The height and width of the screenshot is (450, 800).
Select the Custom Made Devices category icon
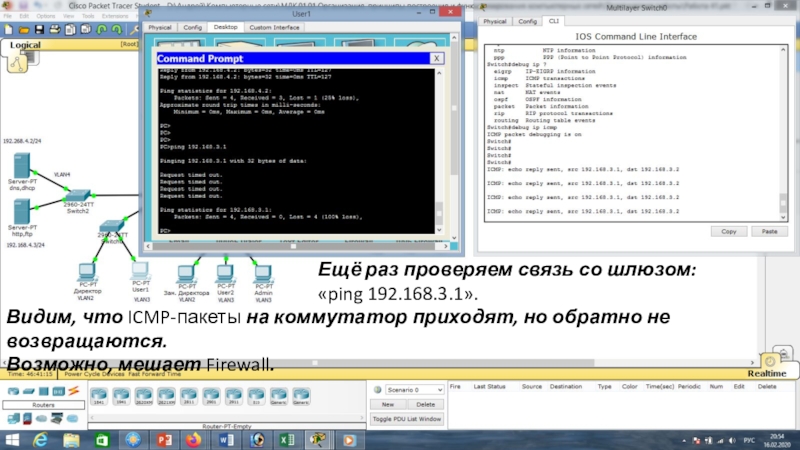click(x=57, y=418)
